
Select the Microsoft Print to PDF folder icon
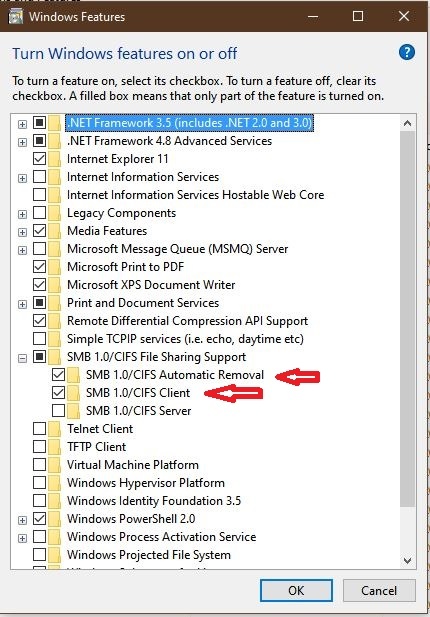pyautogui.click(x=55, y=267)
